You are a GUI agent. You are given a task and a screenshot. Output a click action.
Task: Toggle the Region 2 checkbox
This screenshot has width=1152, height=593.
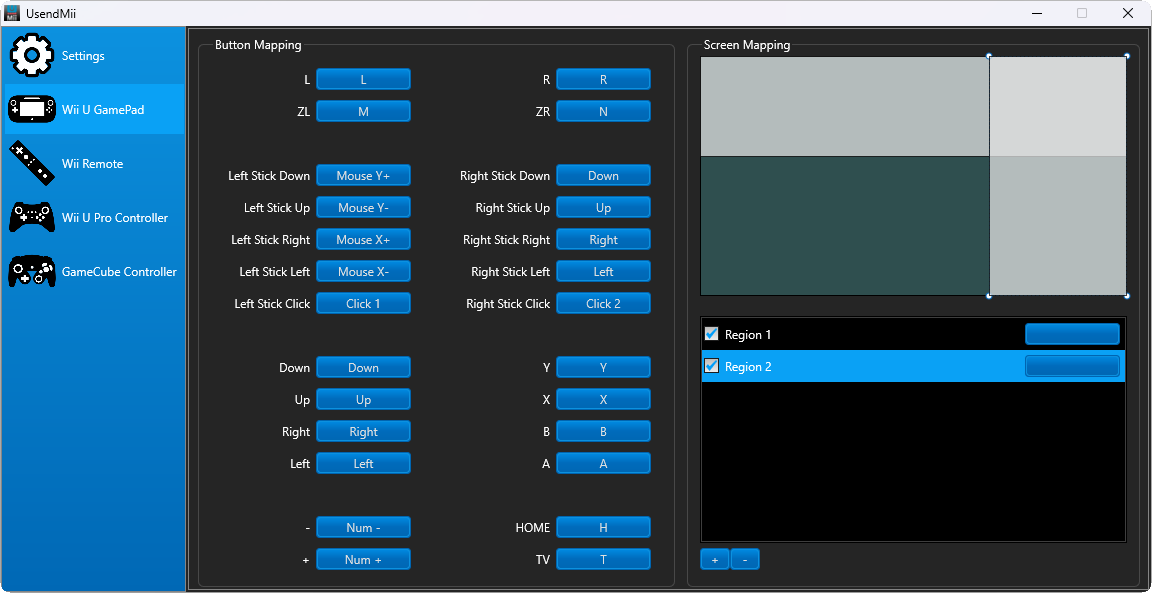(711, 366)
